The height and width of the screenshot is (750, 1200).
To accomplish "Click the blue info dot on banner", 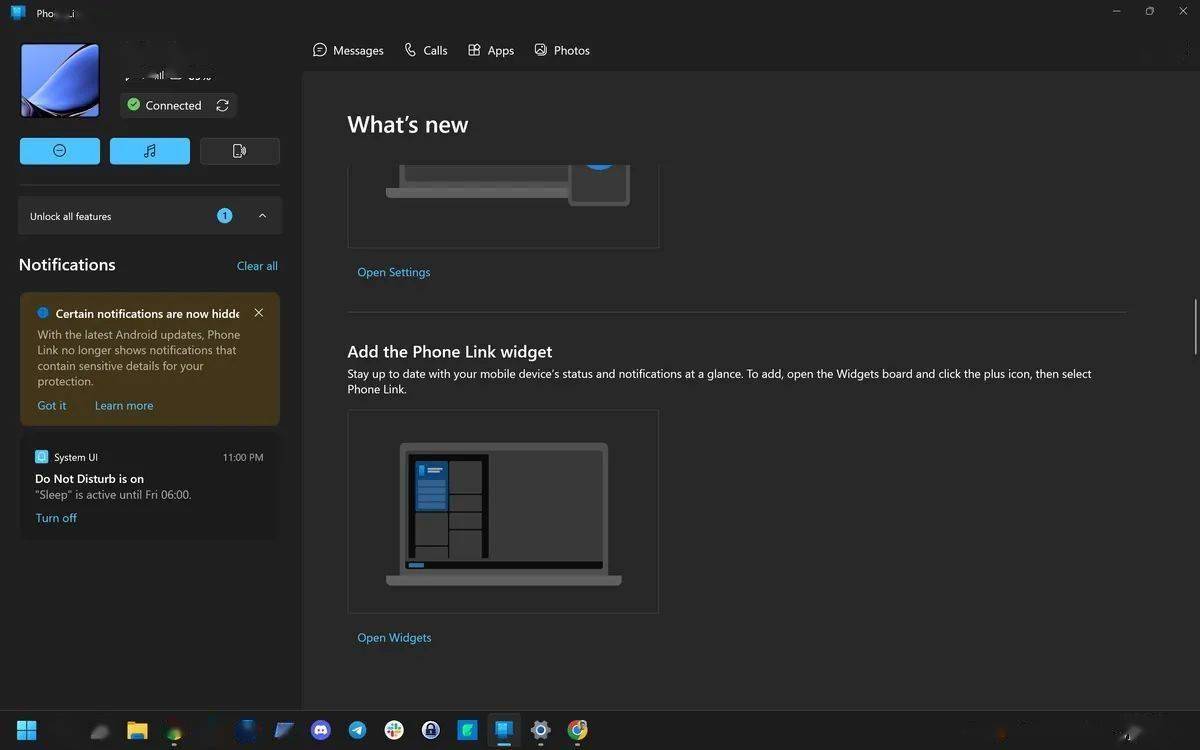I will 43,313.
